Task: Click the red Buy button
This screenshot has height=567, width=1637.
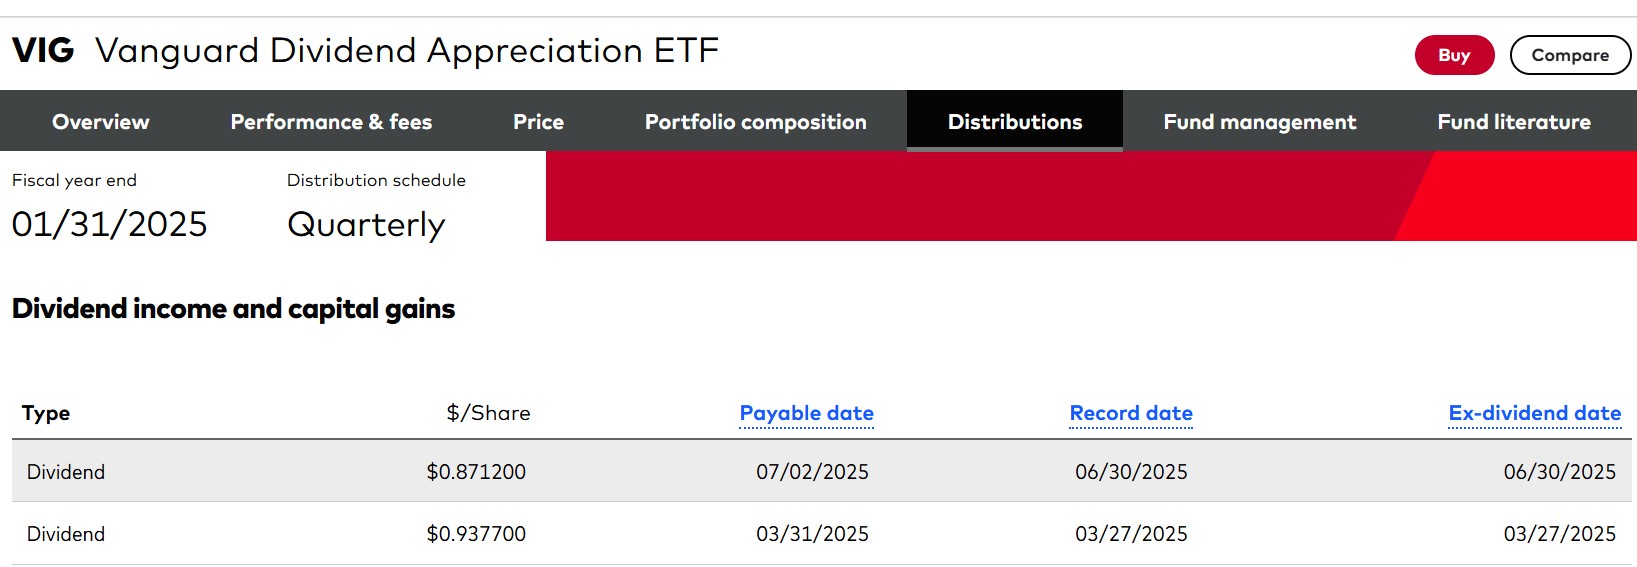Action: pos(1454,55)
